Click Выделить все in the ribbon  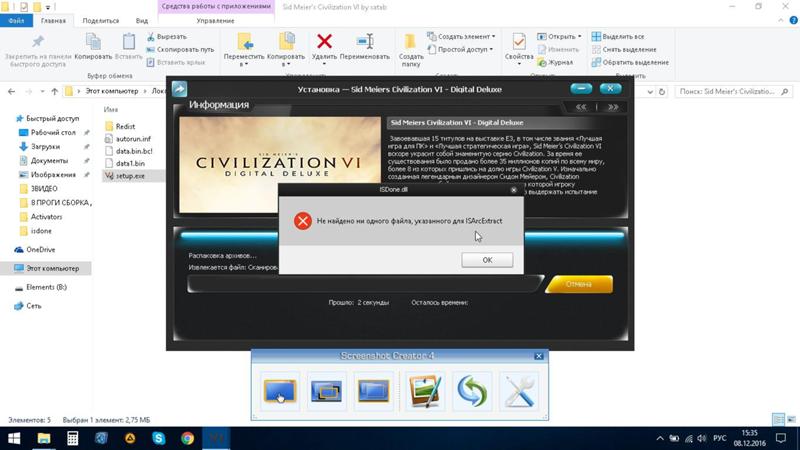point(617,37)
